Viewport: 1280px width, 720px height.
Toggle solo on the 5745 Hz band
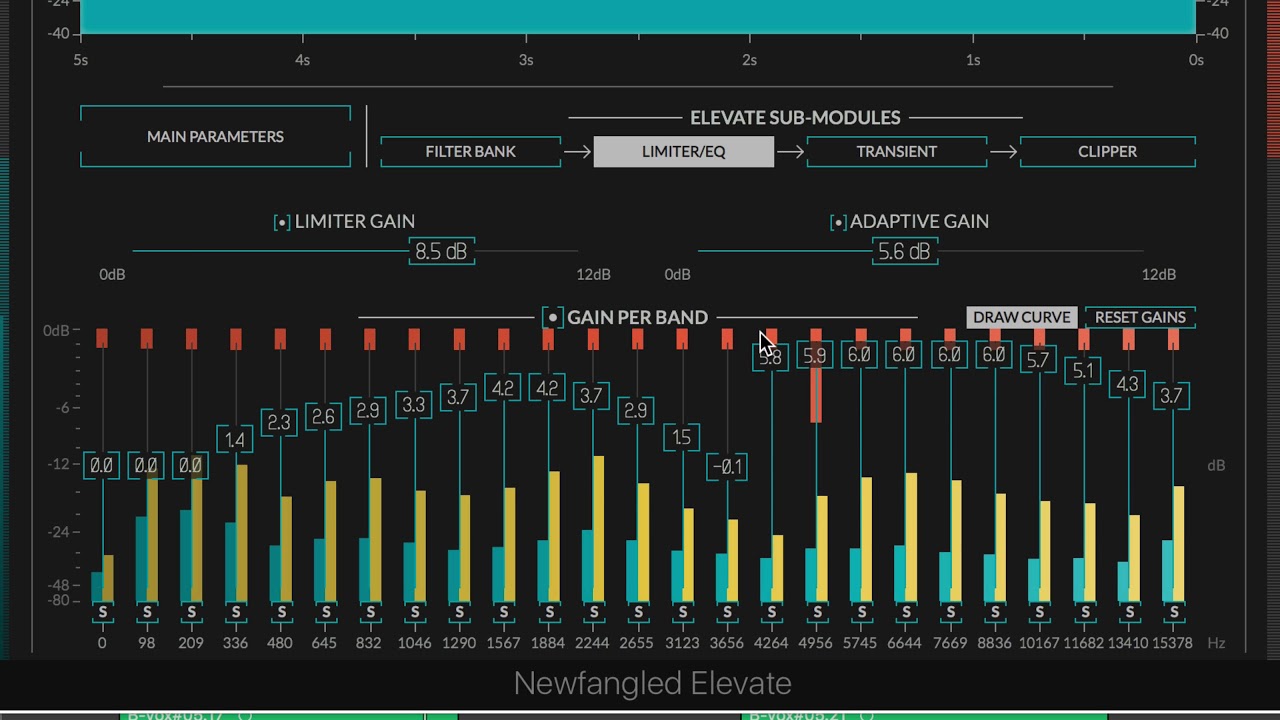point(861,612)
